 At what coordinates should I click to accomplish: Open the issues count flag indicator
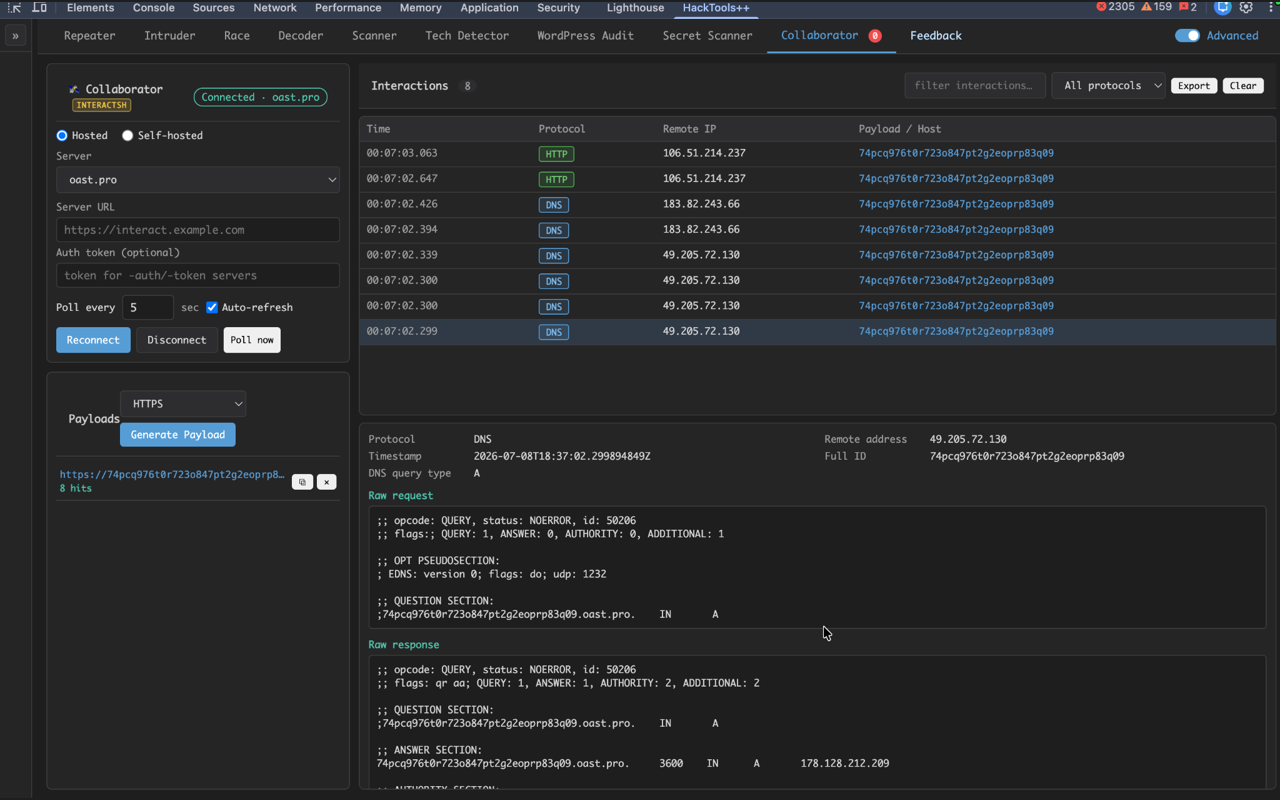pos(1188,7)
